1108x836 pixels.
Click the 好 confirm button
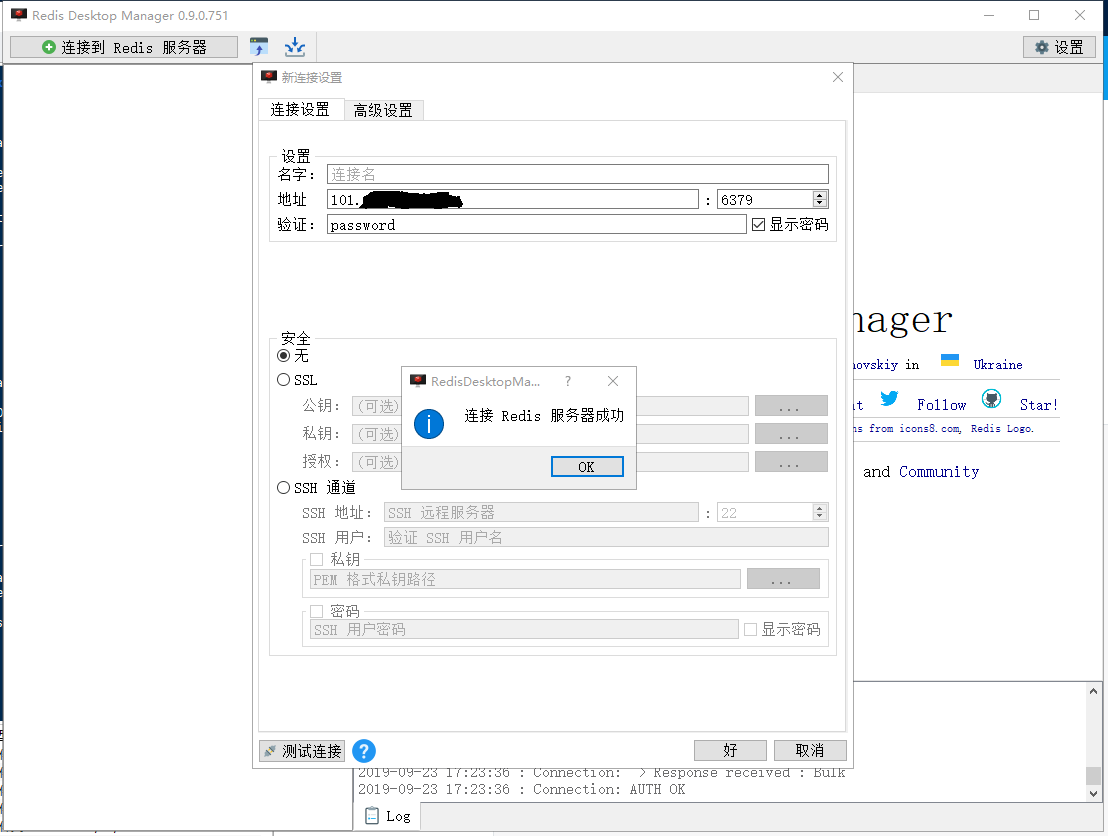click(730, 750)
